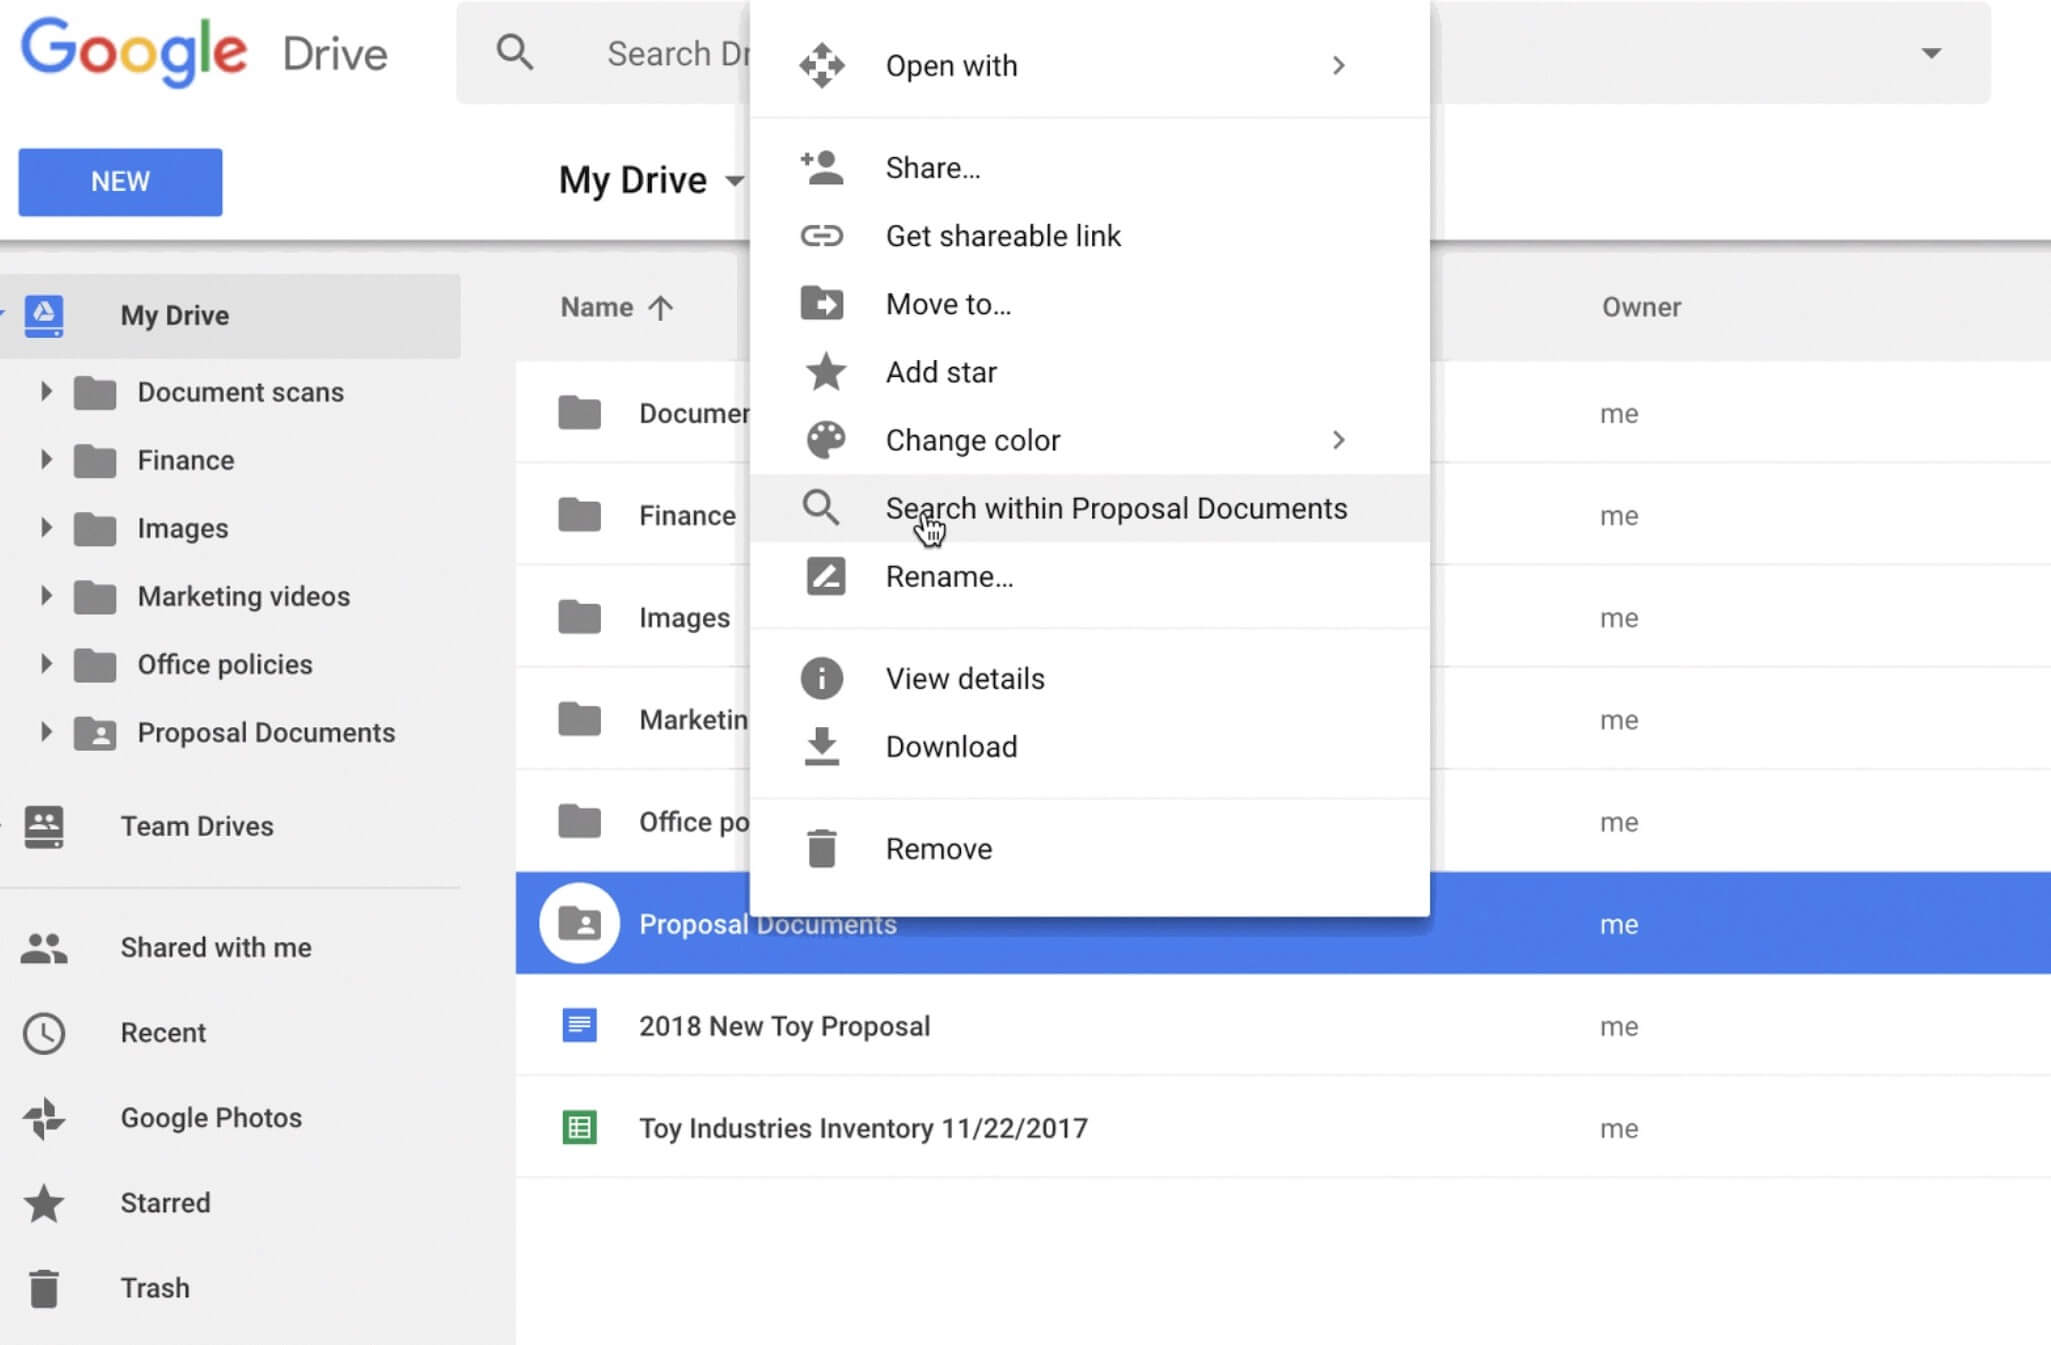
Task: Click the Add star icon
Action: point(822,371)
